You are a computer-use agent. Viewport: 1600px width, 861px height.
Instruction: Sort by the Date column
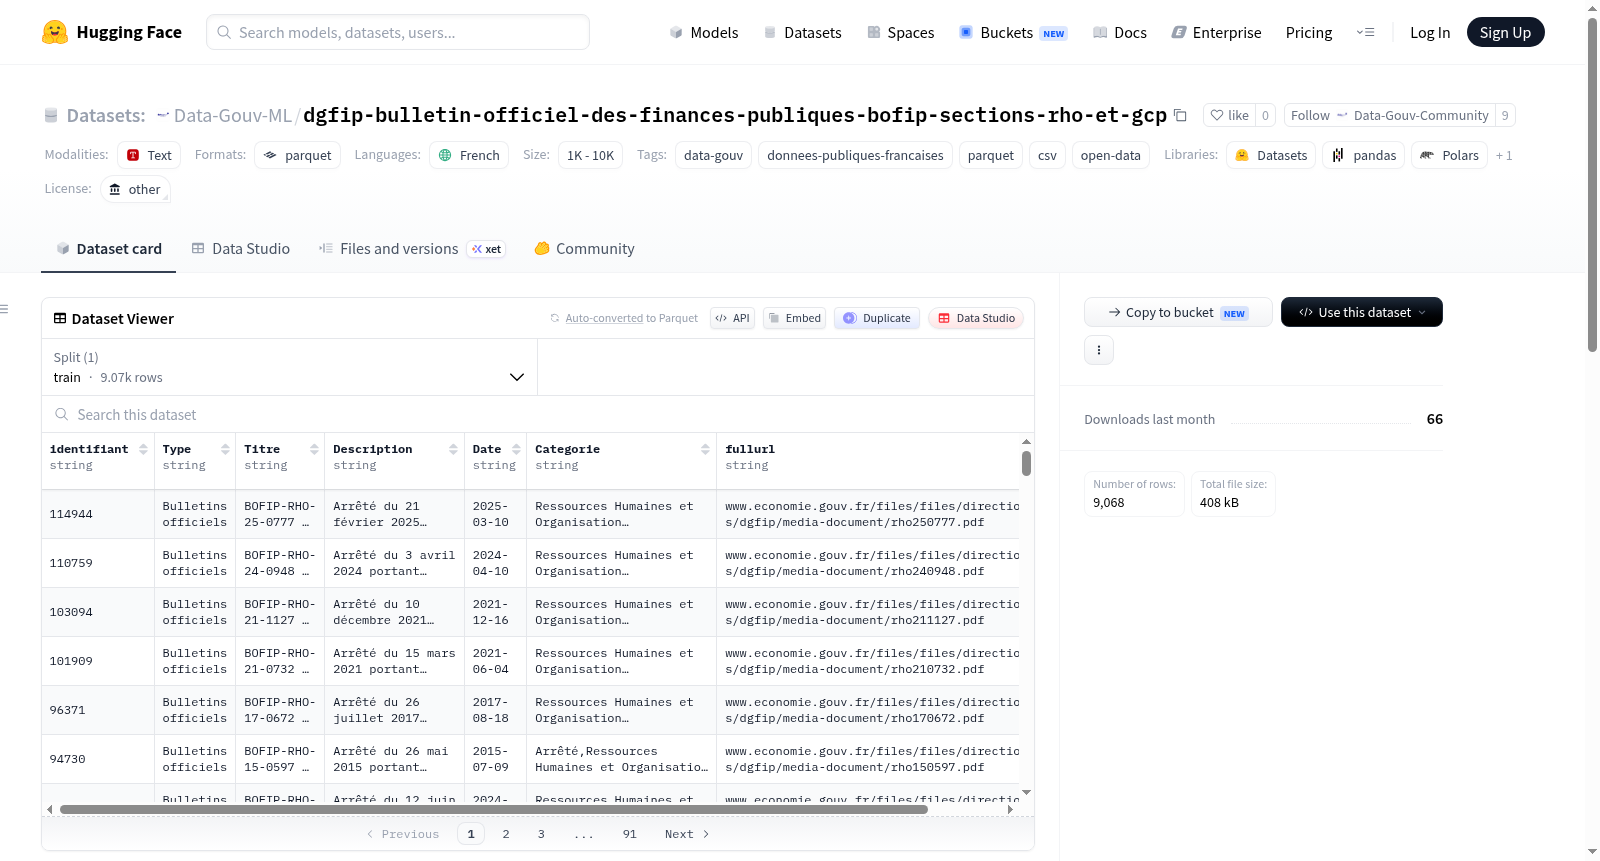pyautogui.click(x=516, y=449)
